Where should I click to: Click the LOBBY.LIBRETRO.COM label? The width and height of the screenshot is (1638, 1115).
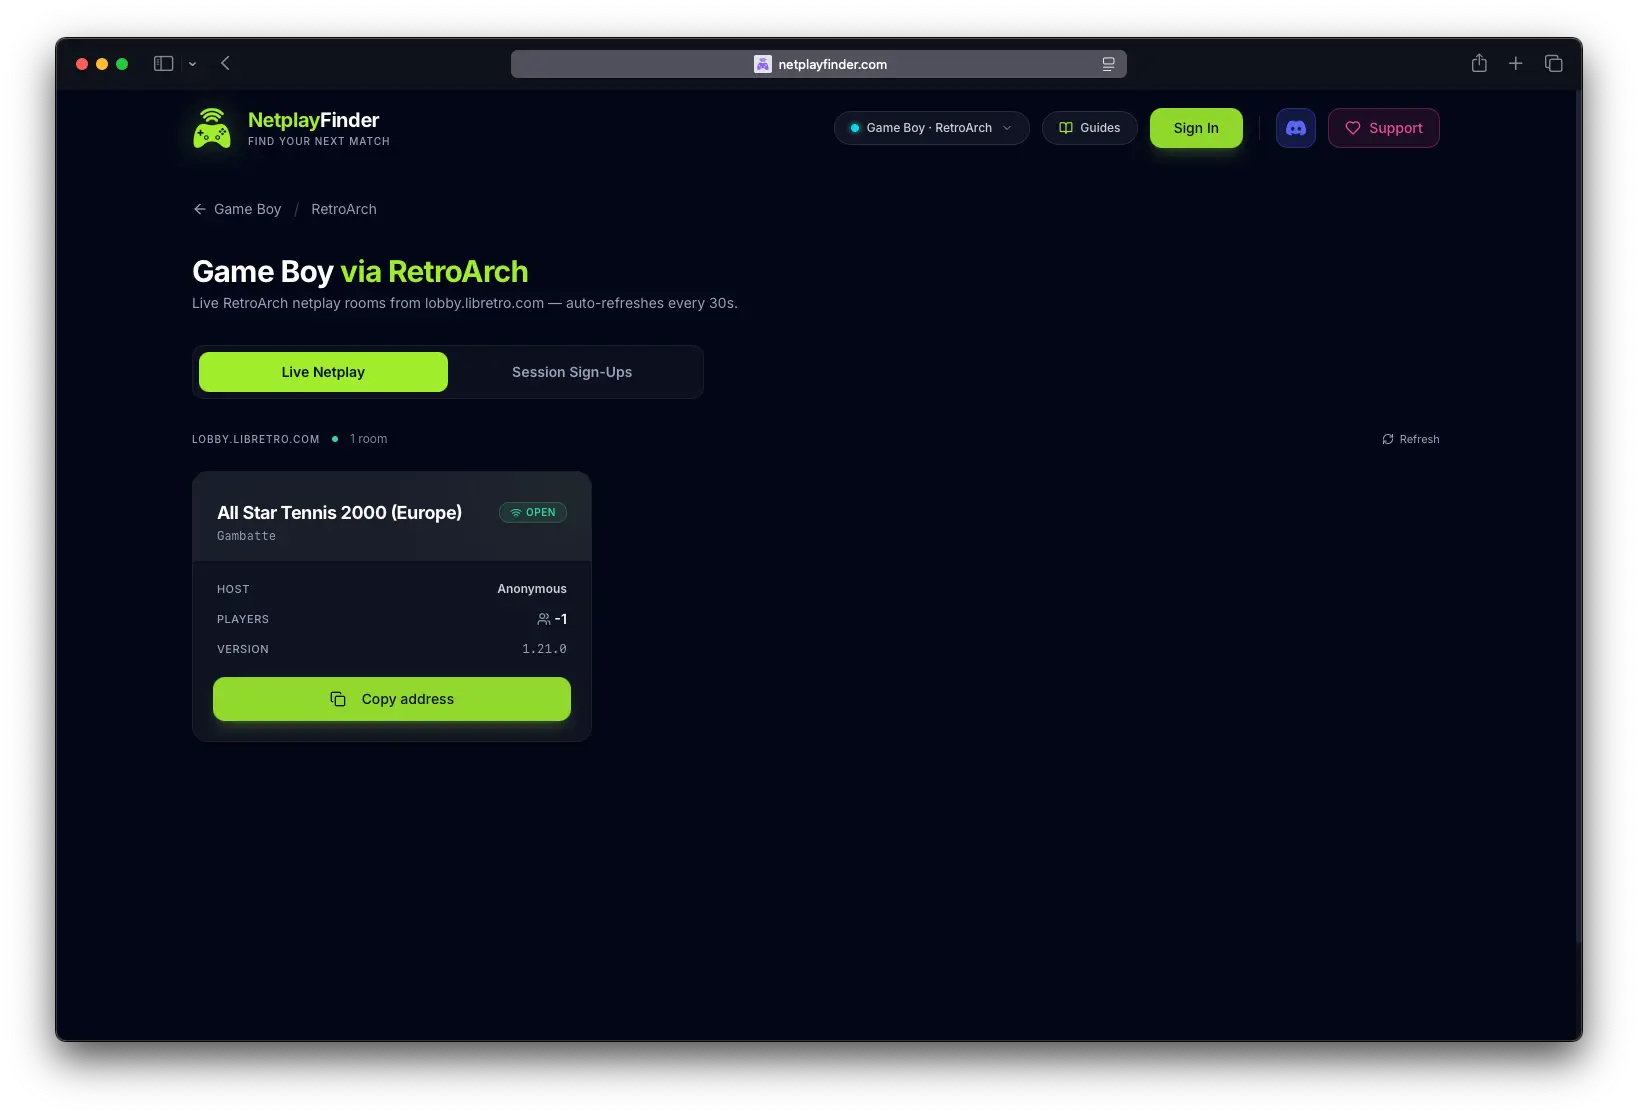(x=256, y=439)
